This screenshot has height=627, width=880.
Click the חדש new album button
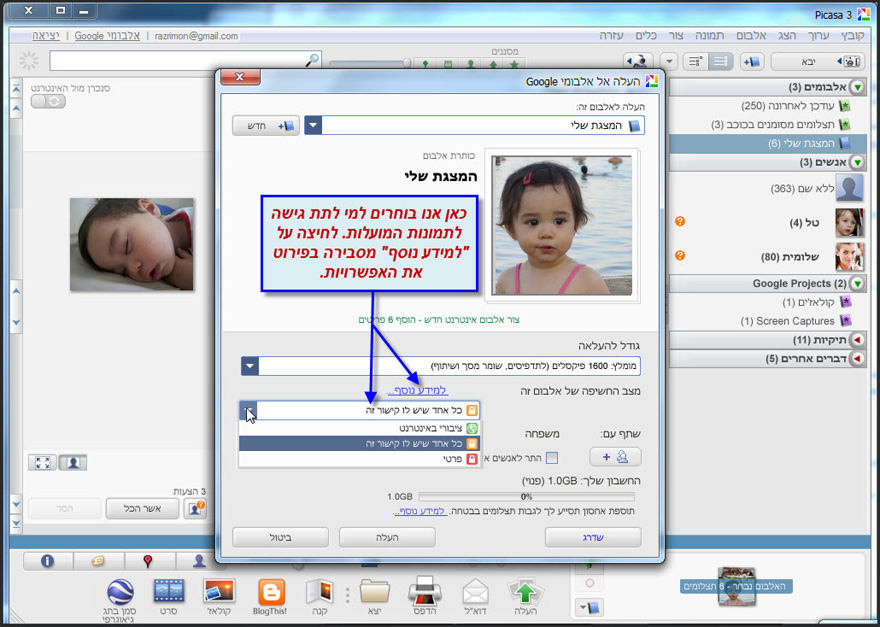266,126
